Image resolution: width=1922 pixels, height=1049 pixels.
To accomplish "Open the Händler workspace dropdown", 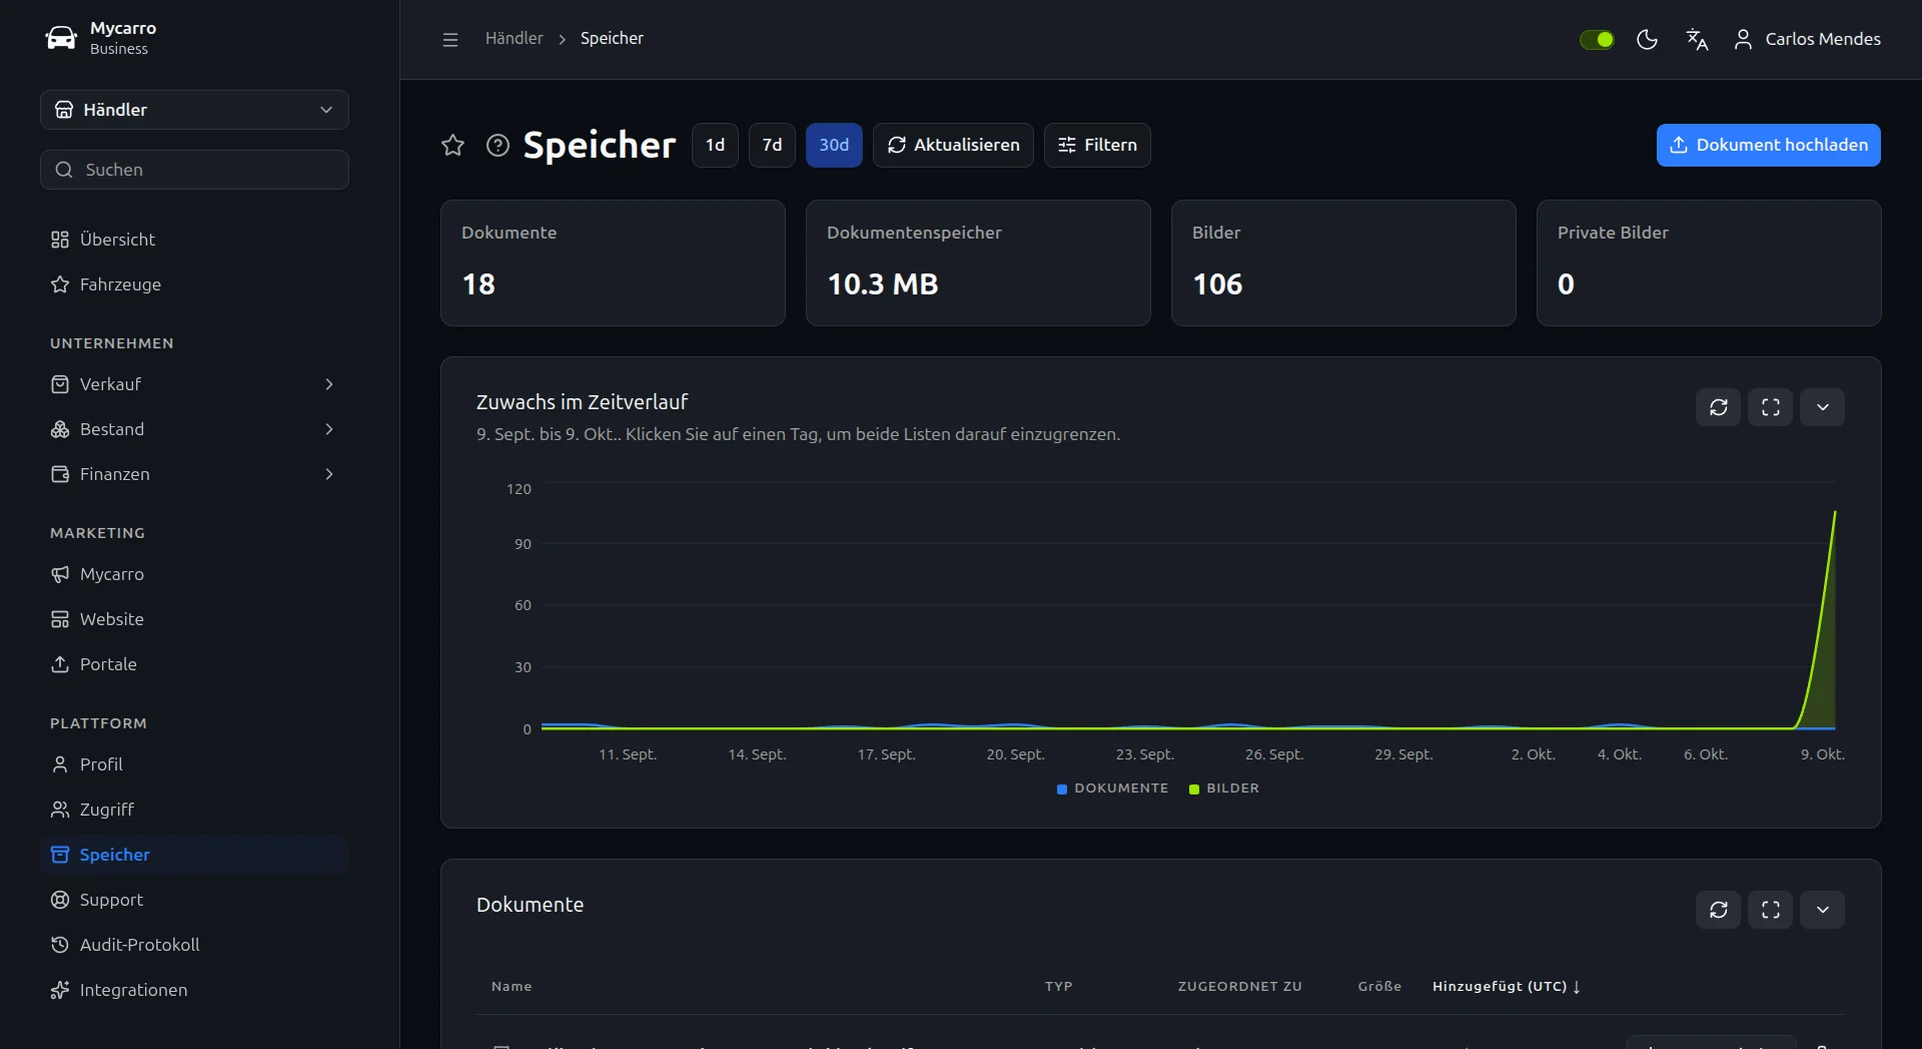I will coord(194,110).
